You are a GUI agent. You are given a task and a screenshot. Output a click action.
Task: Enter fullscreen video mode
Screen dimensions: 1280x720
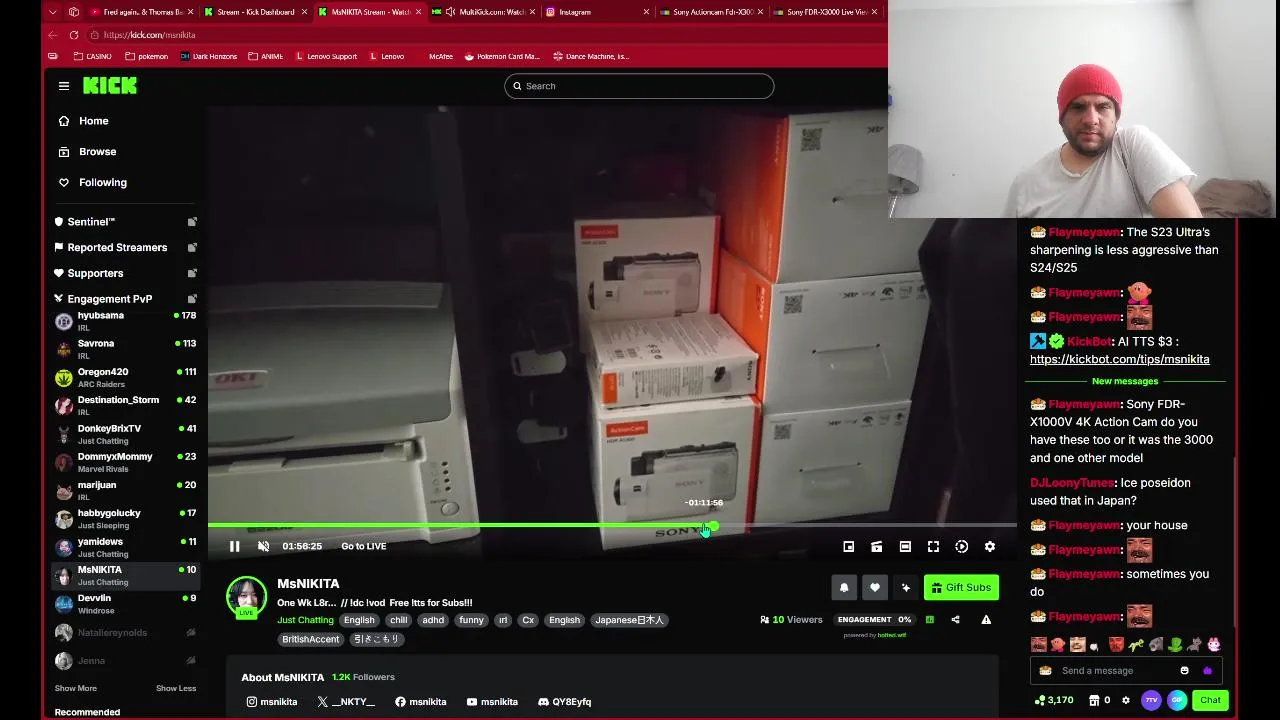click(933, 547)
